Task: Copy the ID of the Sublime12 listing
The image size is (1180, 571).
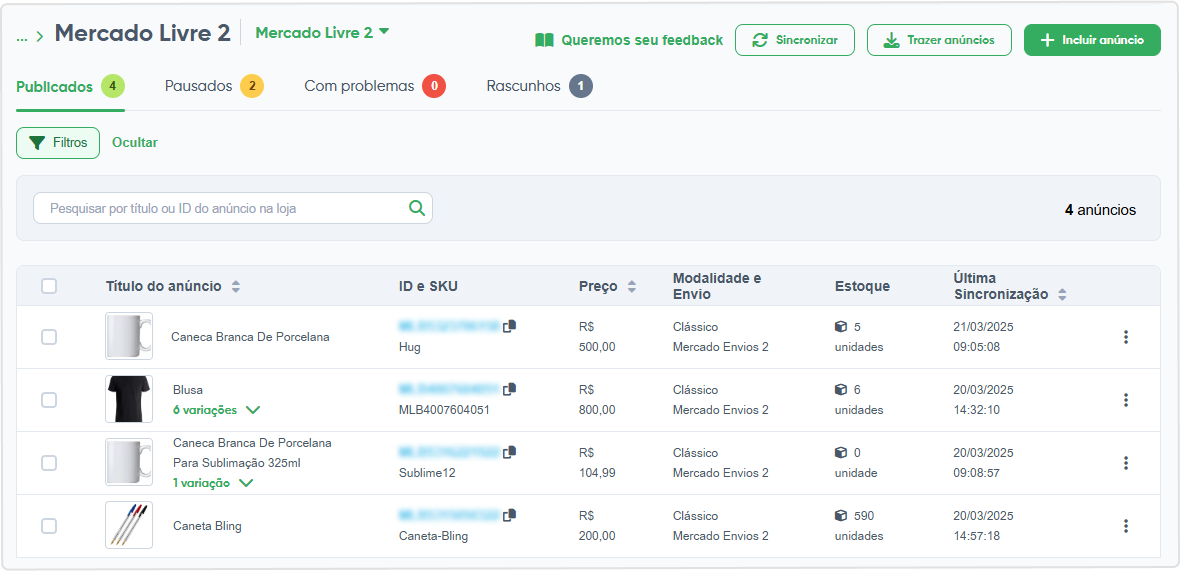Action: (x=510, y=452)
